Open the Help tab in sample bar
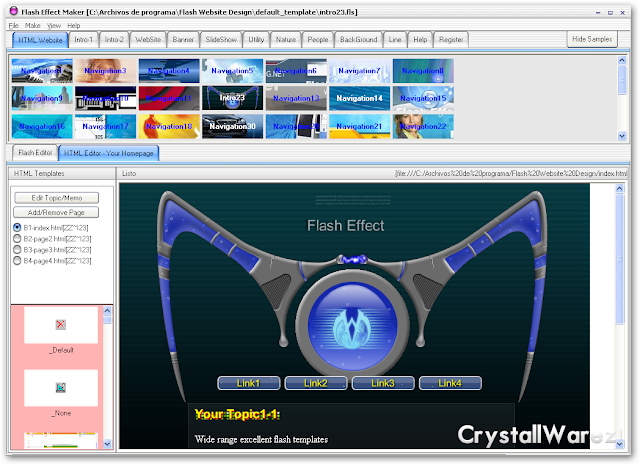This screenshot has width=640, height=465. pos(420,40)
